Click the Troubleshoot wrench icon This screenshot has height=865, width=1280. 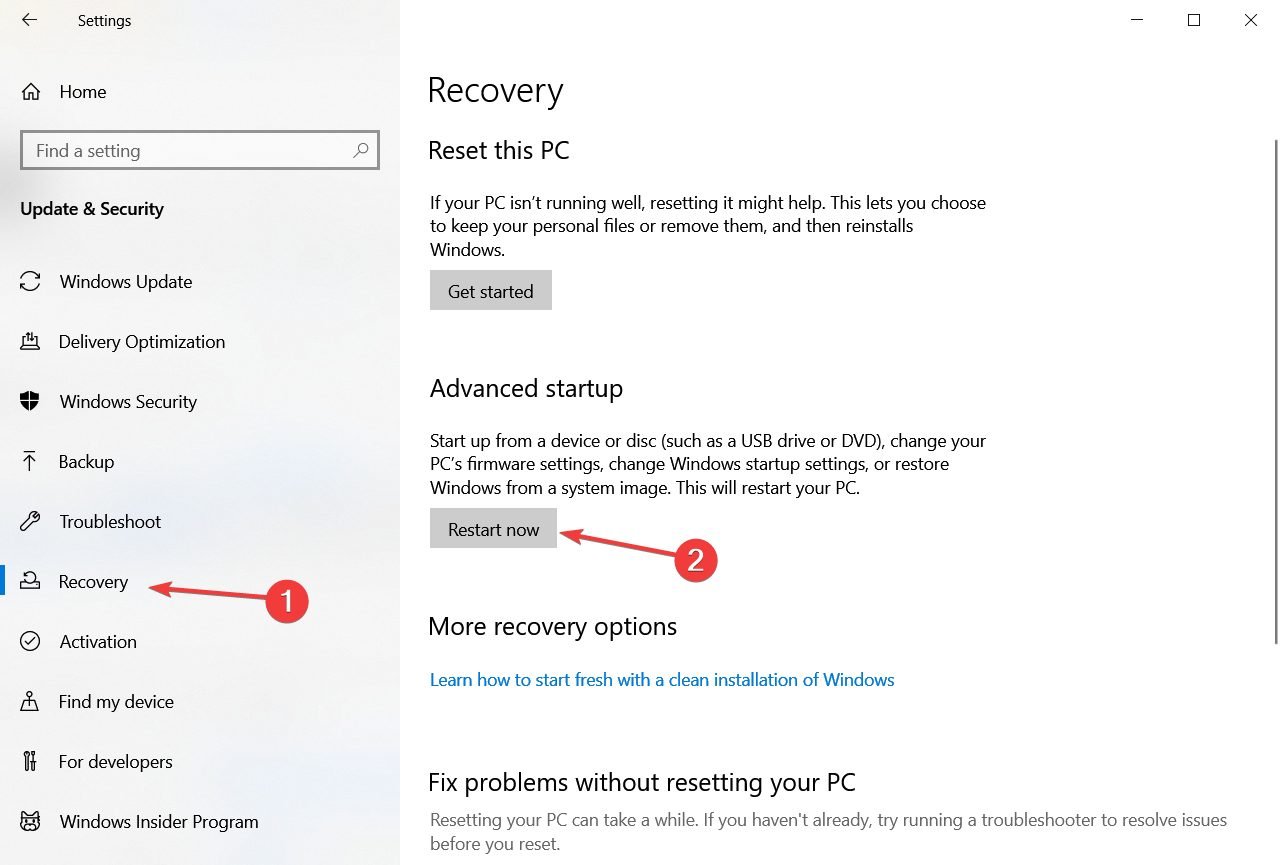pos(30,522)
